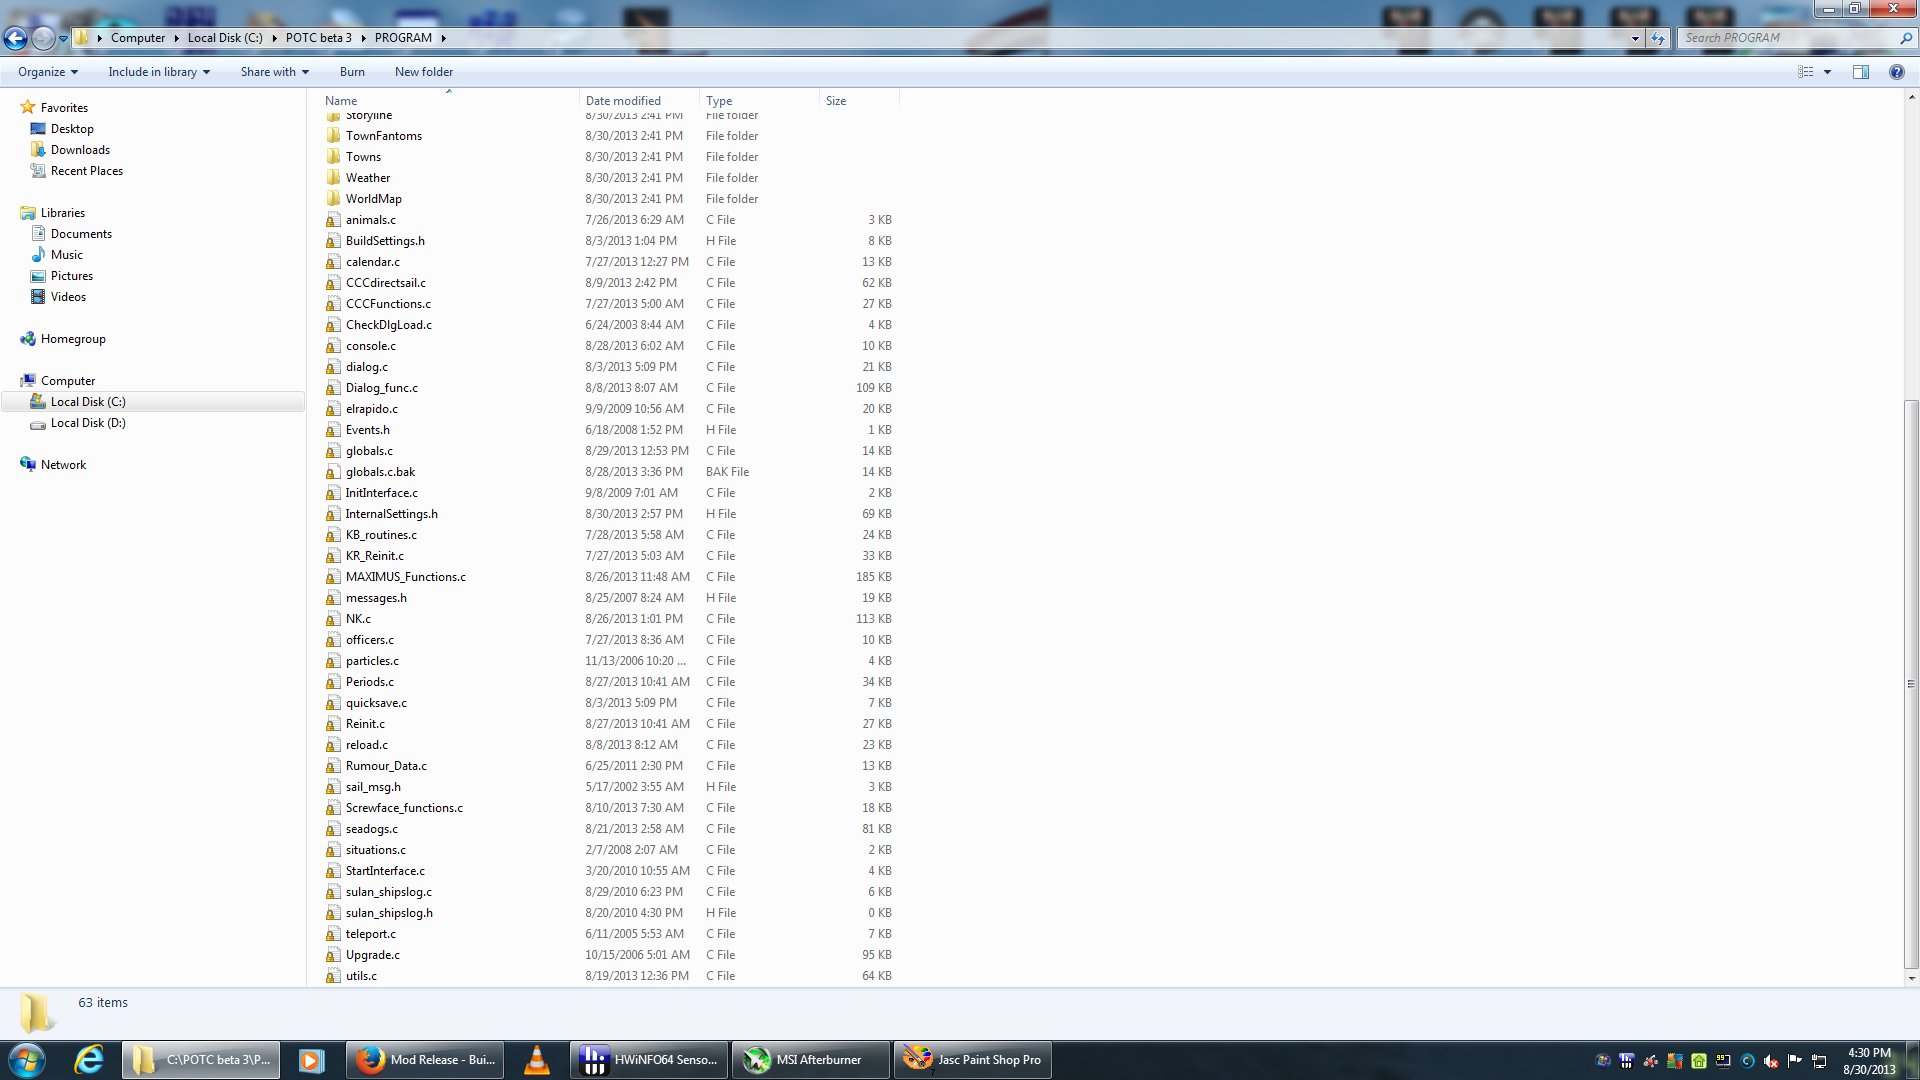The image size is (1920, 1080).
Task: Sort files by Date modified column
Action: click(623, 101)
